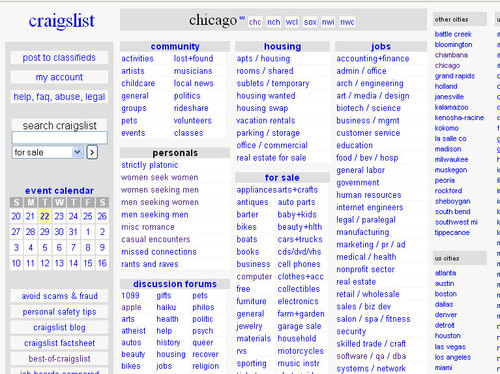500x374 pixels.
Task: Open 'rideshare' community category
Action: pos(191,108)
